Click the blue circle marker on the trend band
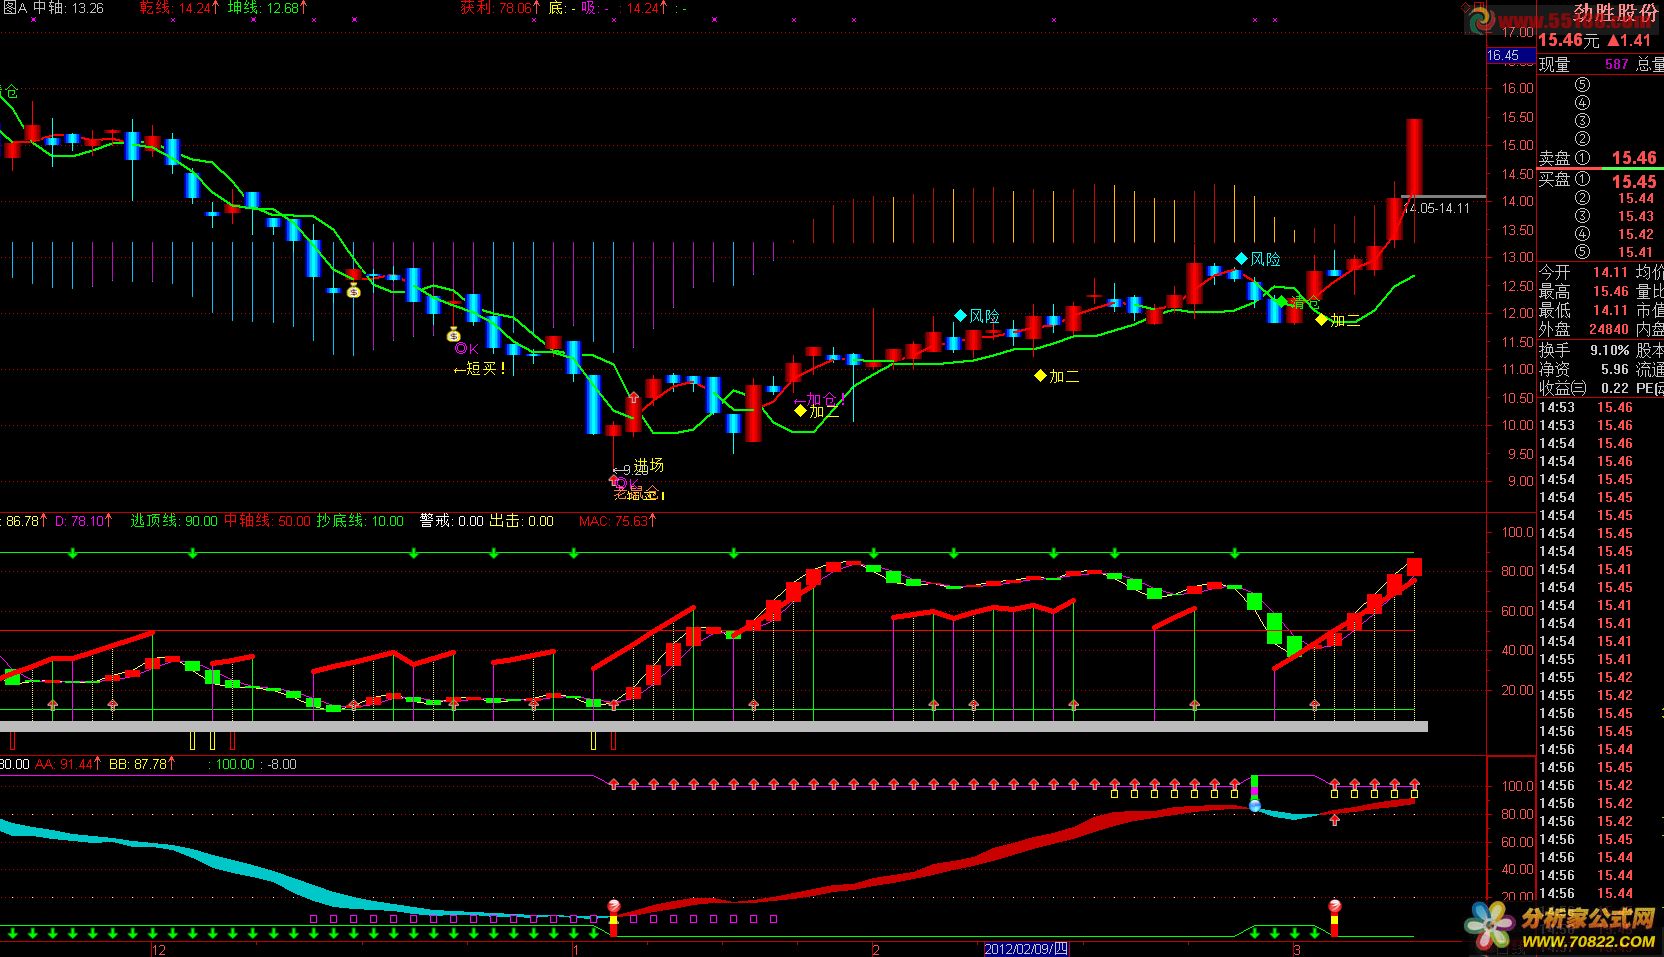The width and height of the screenshot is (1664, 957). (1255, 805)
